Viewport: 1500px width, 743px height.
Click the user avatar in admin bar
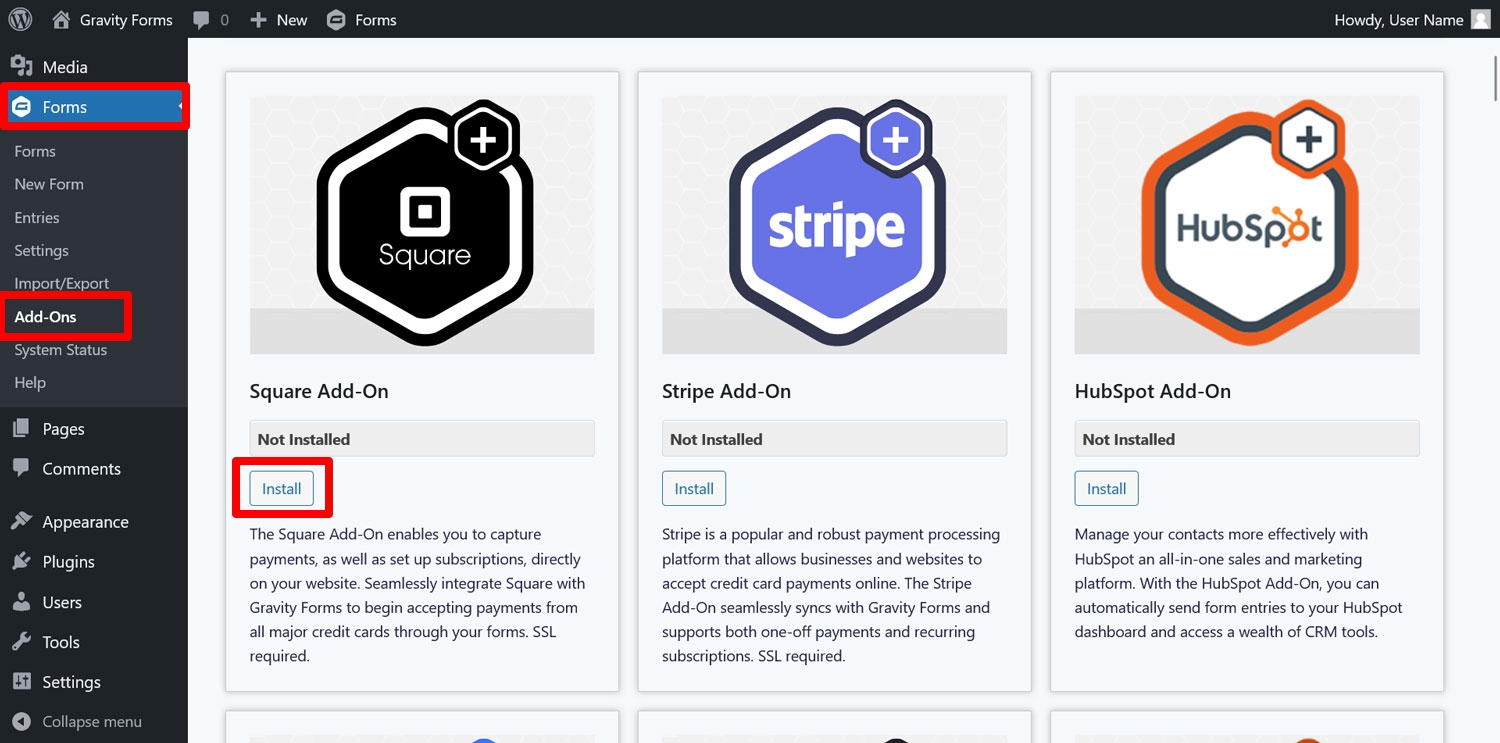pos(1481,20)
